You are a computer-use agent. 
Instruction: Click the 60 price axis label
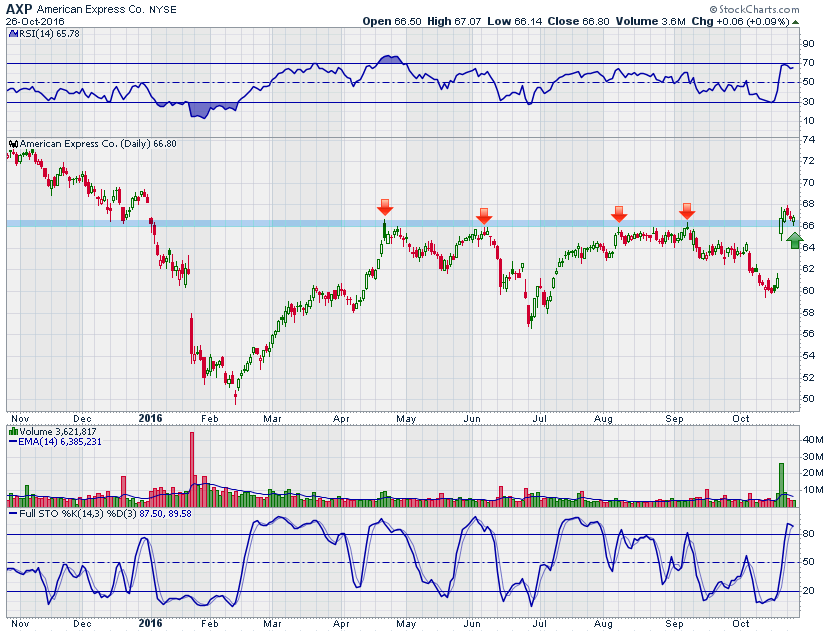pos(808,291)
